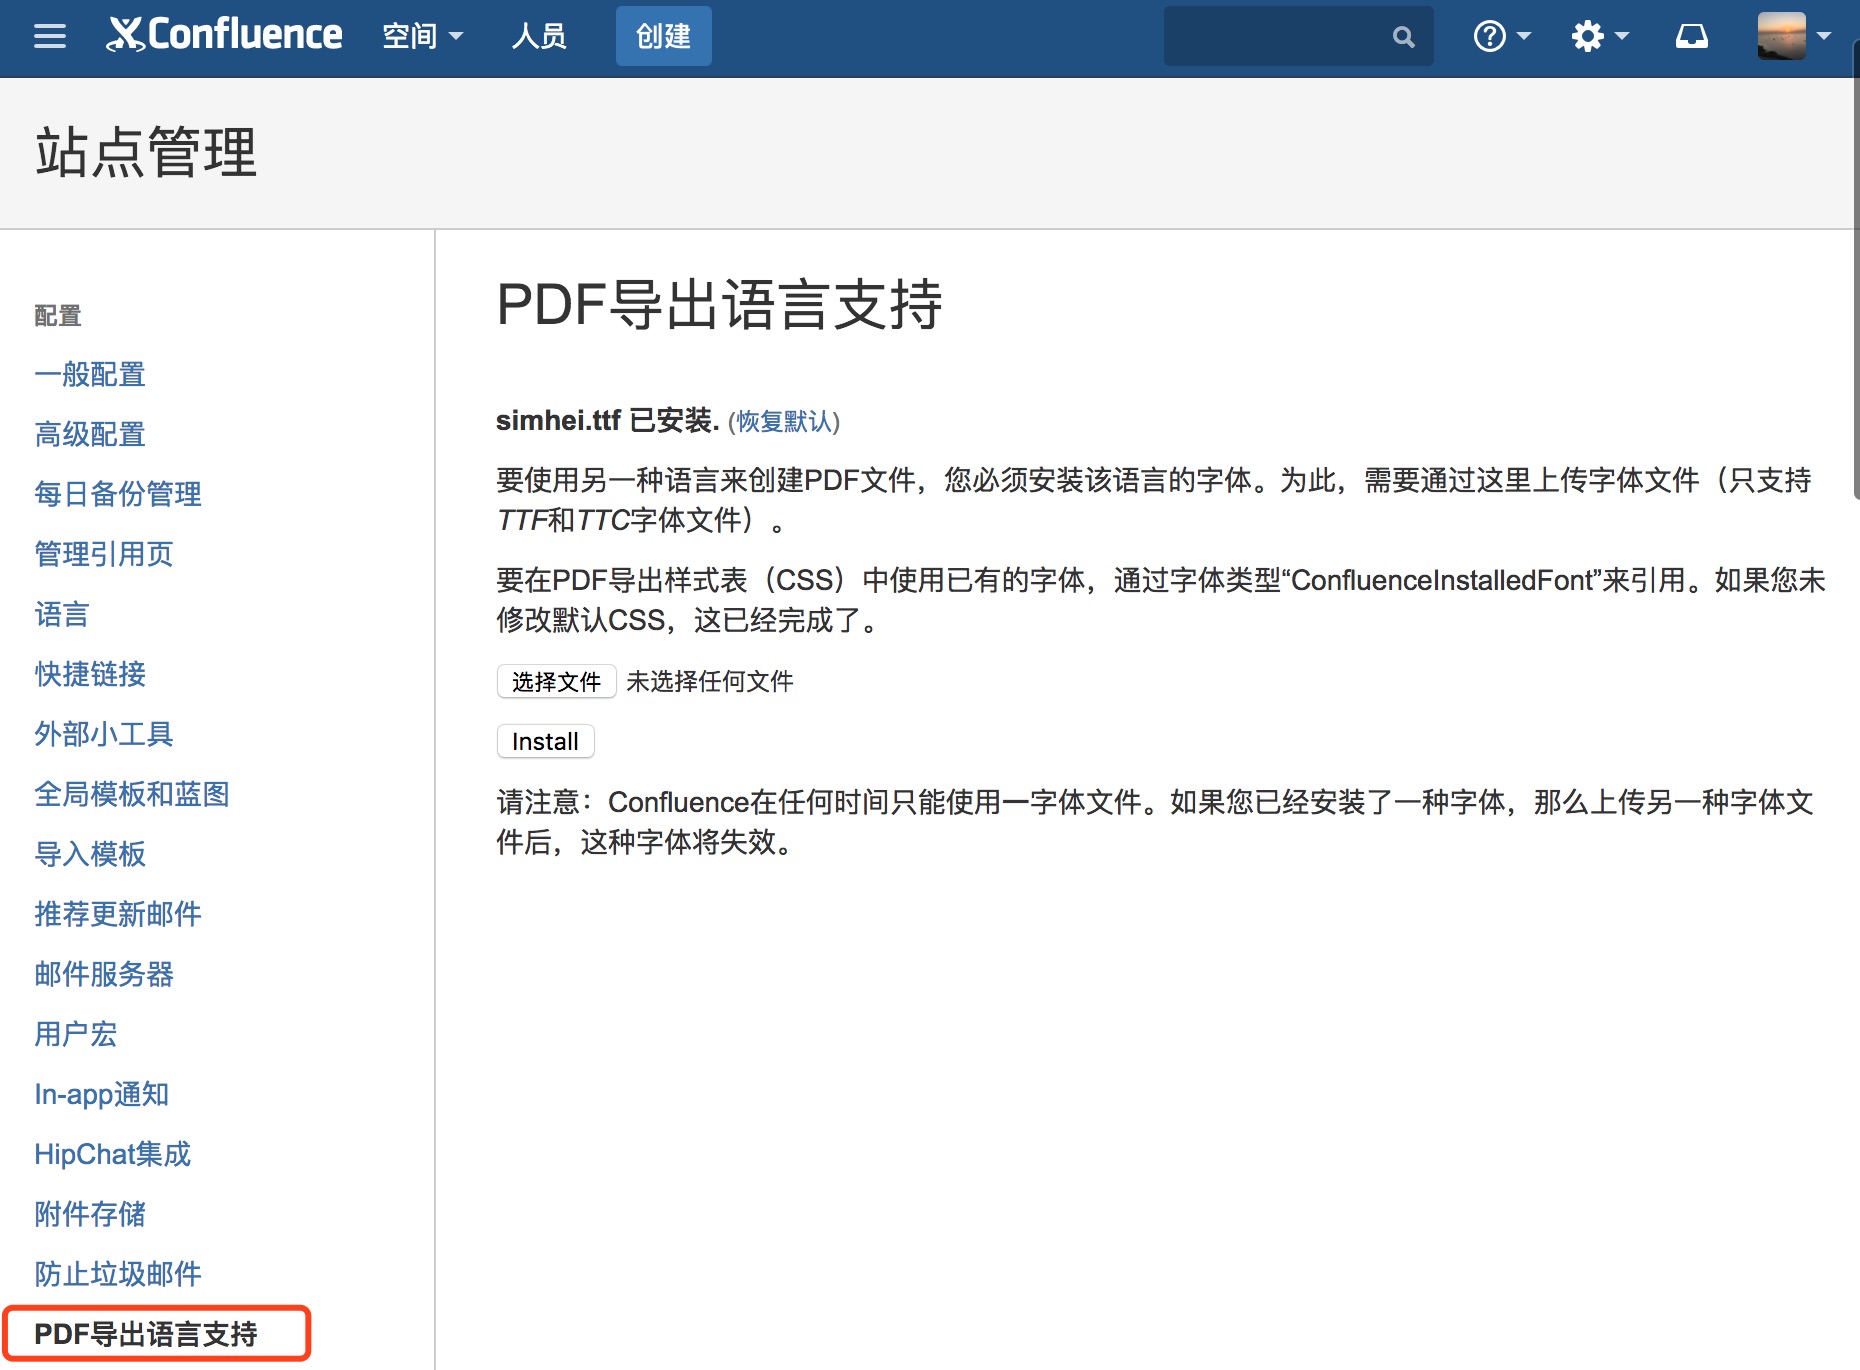Click the search magnifier icon

[1403, 37]
